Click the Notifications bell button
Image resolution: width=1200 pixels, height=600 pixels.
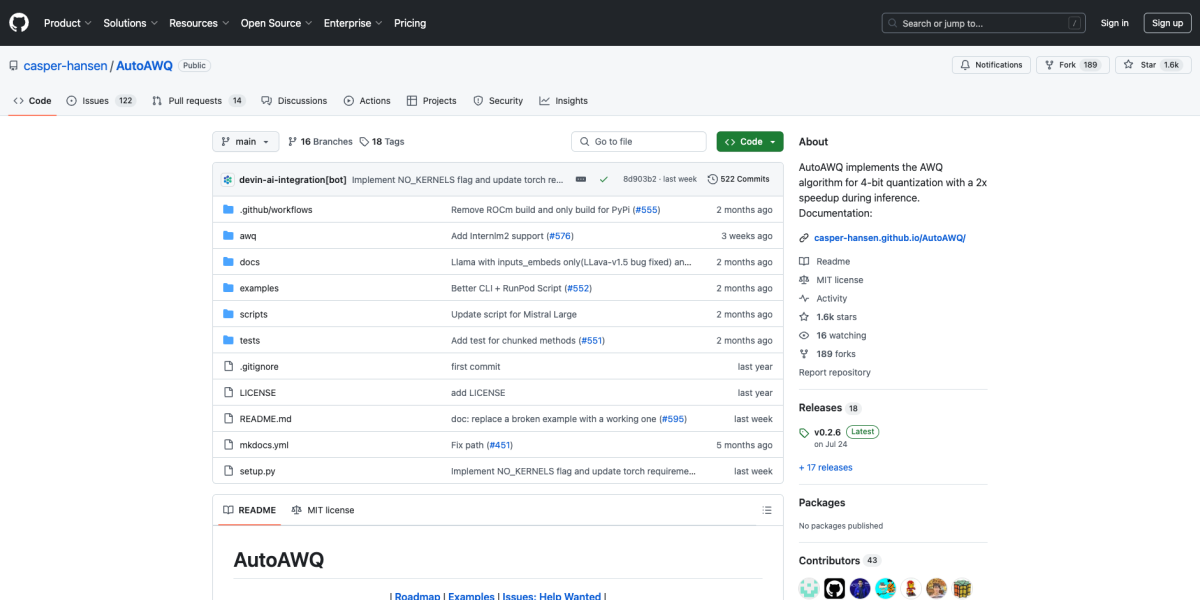pos(991,65)
